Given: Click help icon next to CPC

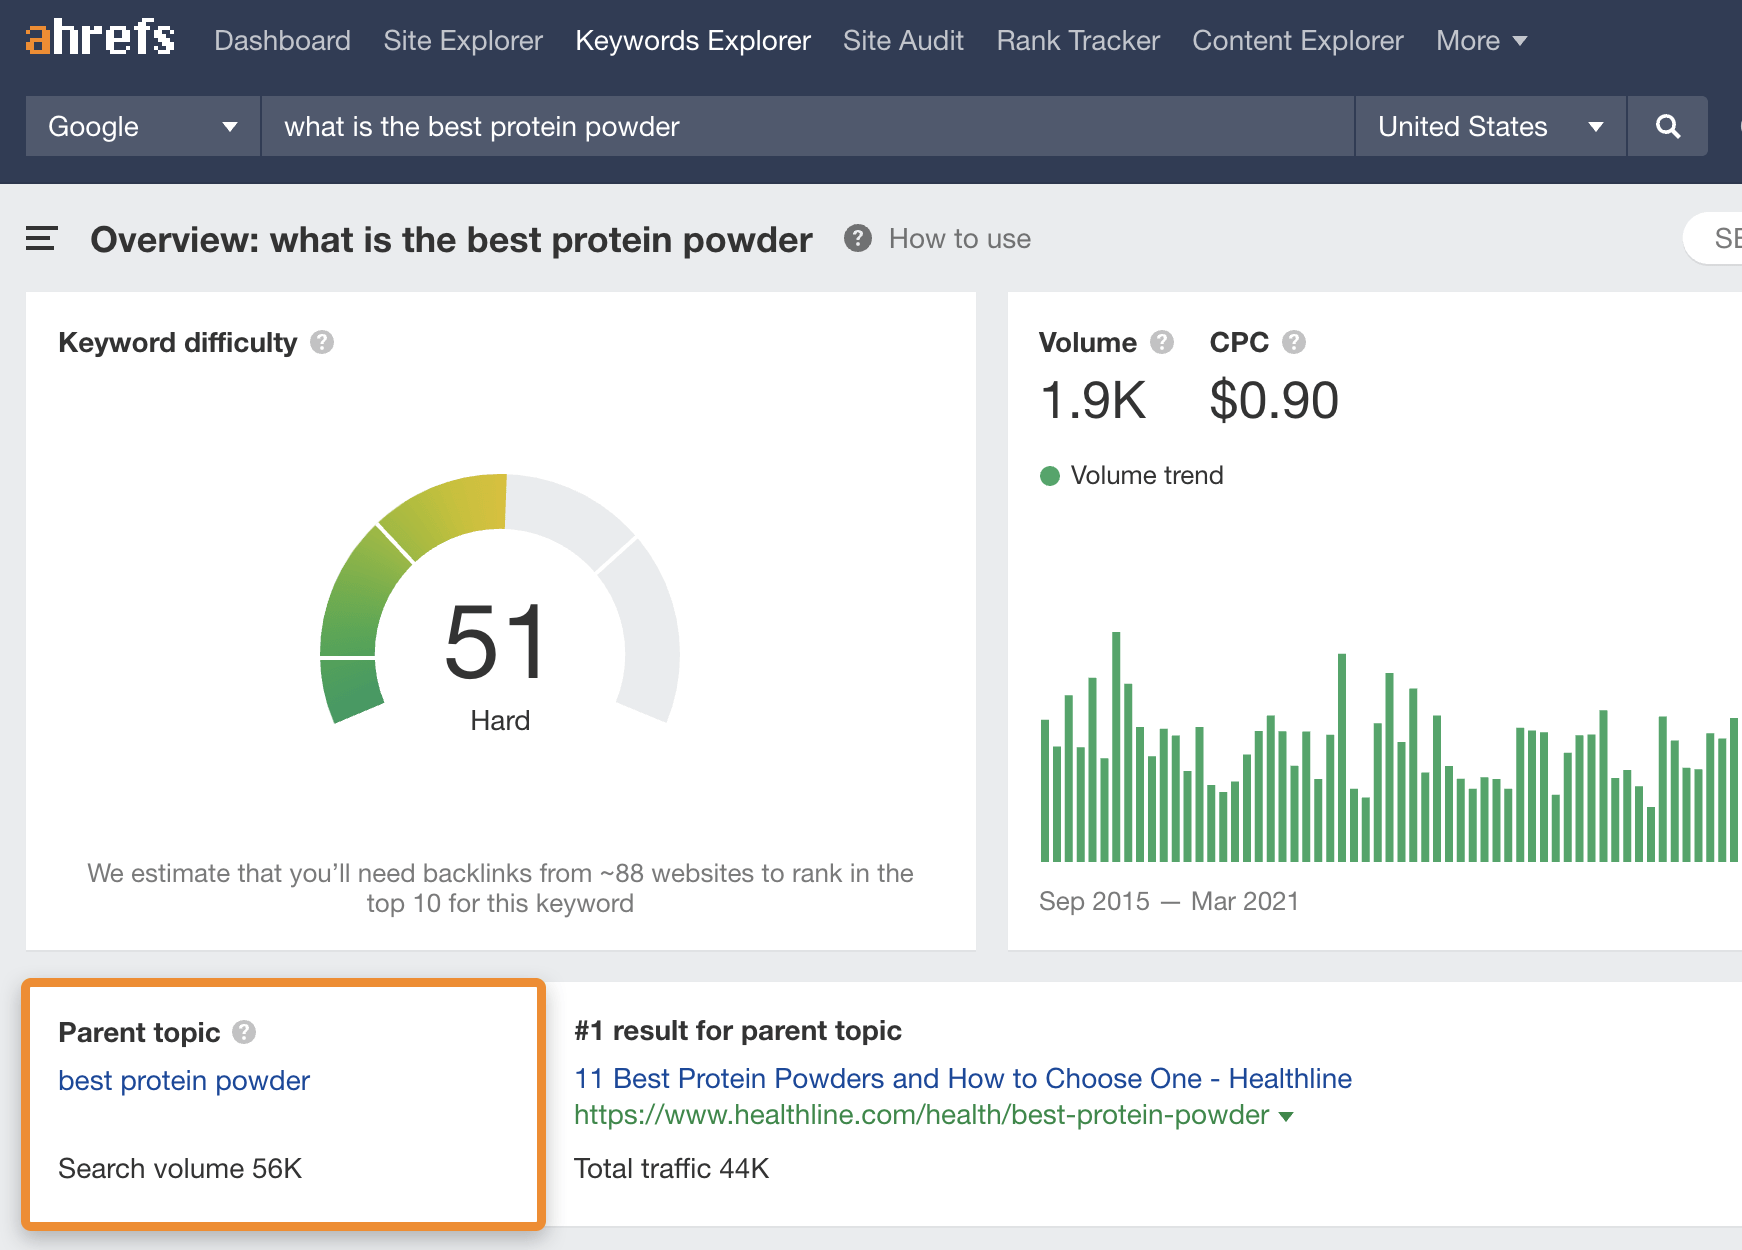Looking at the screenshot, I should (x=1294, y=342).
